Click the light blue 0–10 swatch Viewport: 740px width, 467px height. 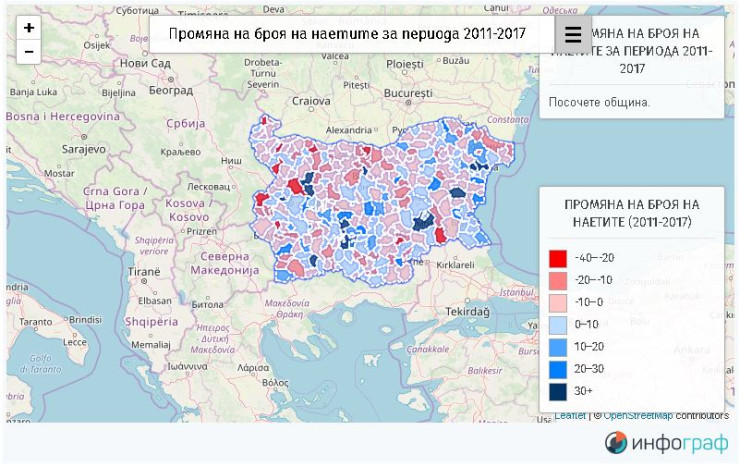click(x=558, y=324)
